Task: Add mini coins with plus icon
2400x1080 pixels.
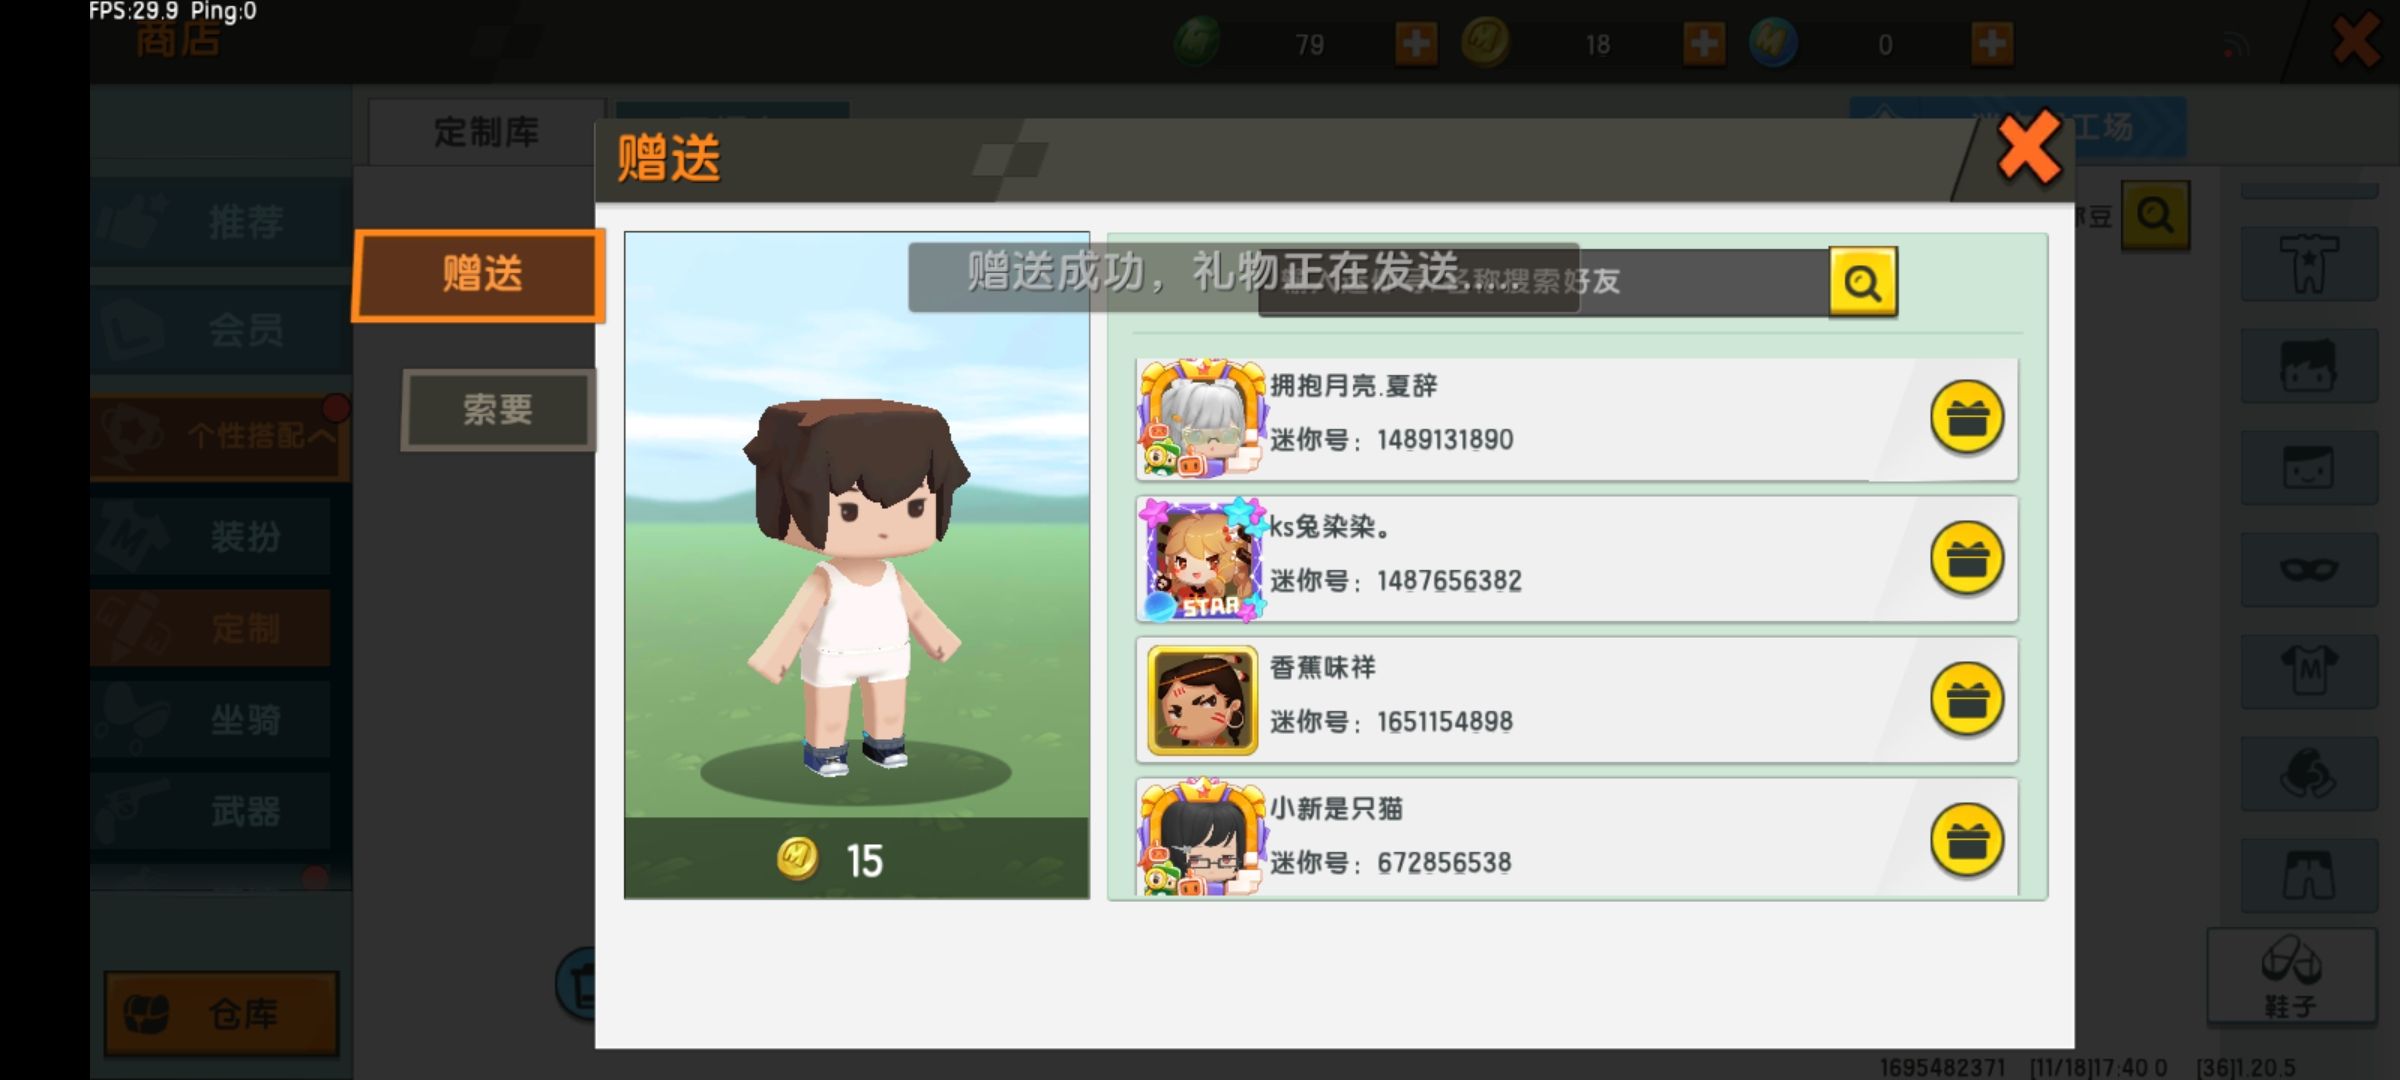Action: pos(1704,44)
